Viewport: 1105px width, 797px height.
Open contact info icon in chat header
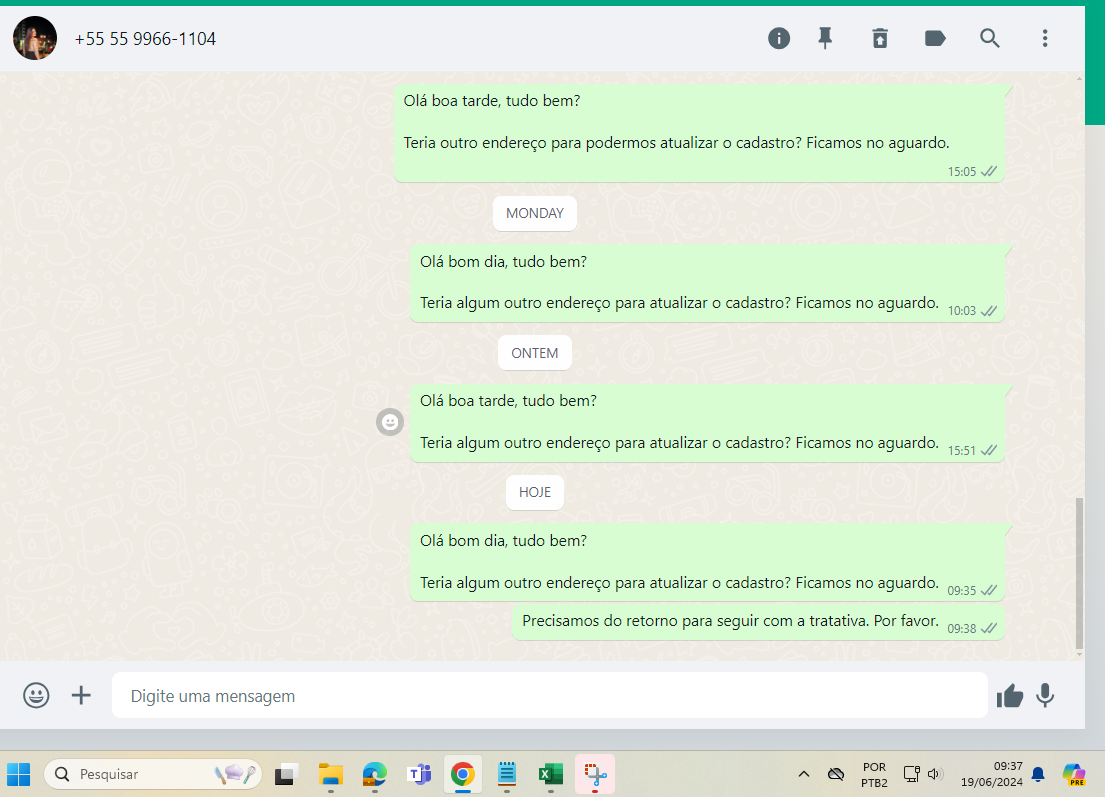[779, 38]
